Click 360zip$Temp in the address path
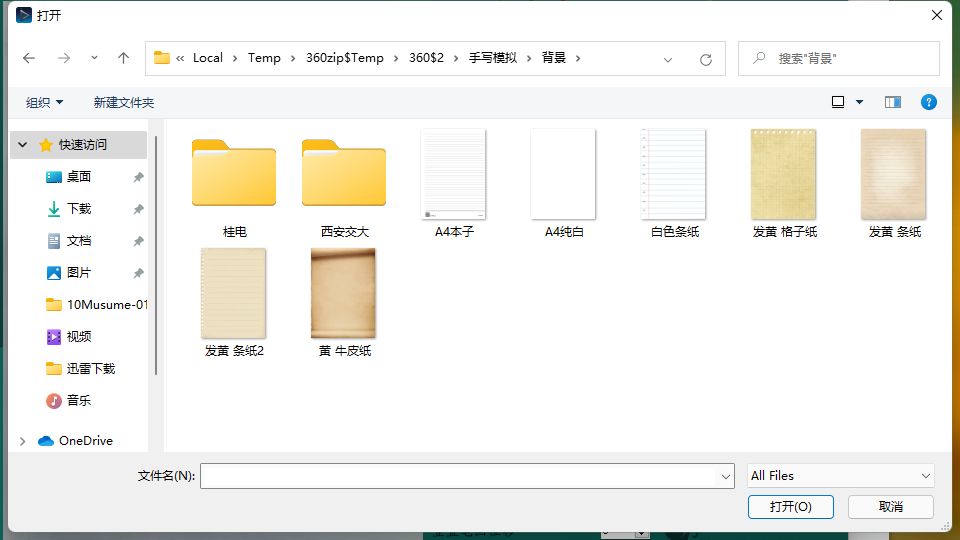Screen dimensions: 960x540 pyautogui.click(x=345, y=58)
